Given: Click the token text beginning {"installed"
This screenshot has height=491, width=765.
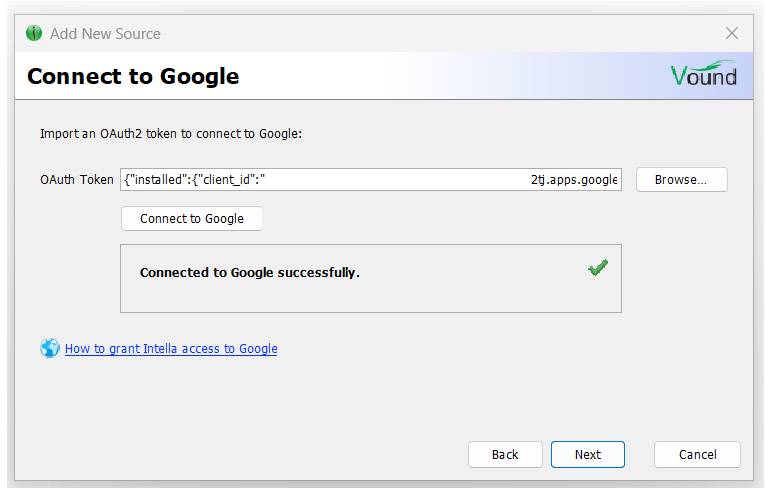Looking at the screenshot, I should [194, 180].
